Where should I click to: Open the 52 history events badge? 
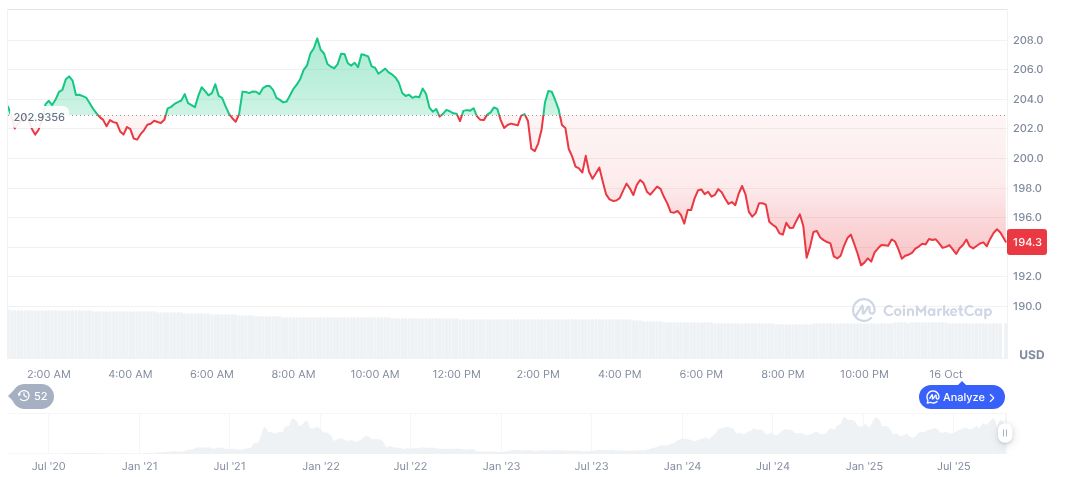(x=33, y=396)
